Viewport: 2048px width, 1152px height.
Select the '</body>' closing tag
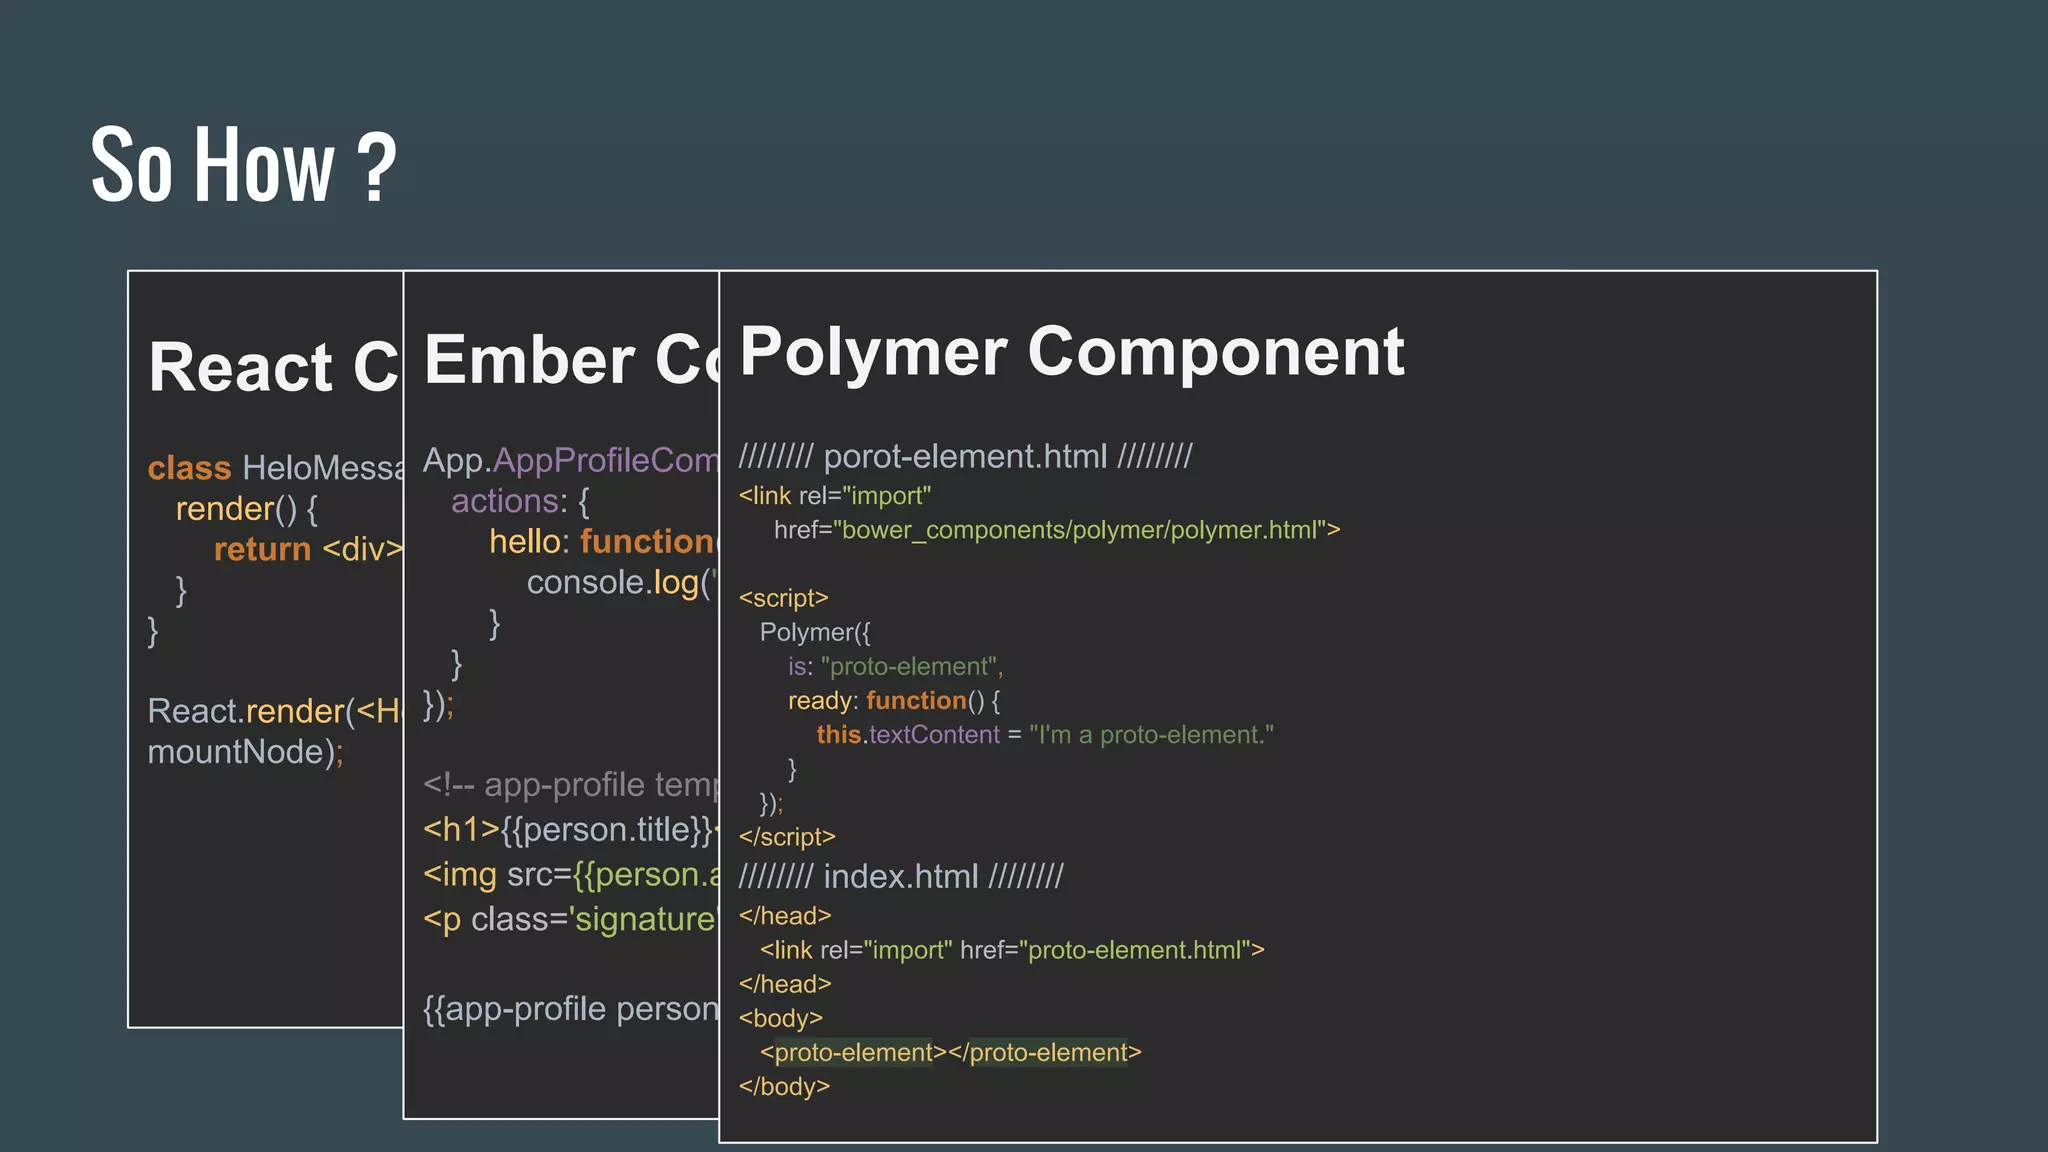point(785,1087)
